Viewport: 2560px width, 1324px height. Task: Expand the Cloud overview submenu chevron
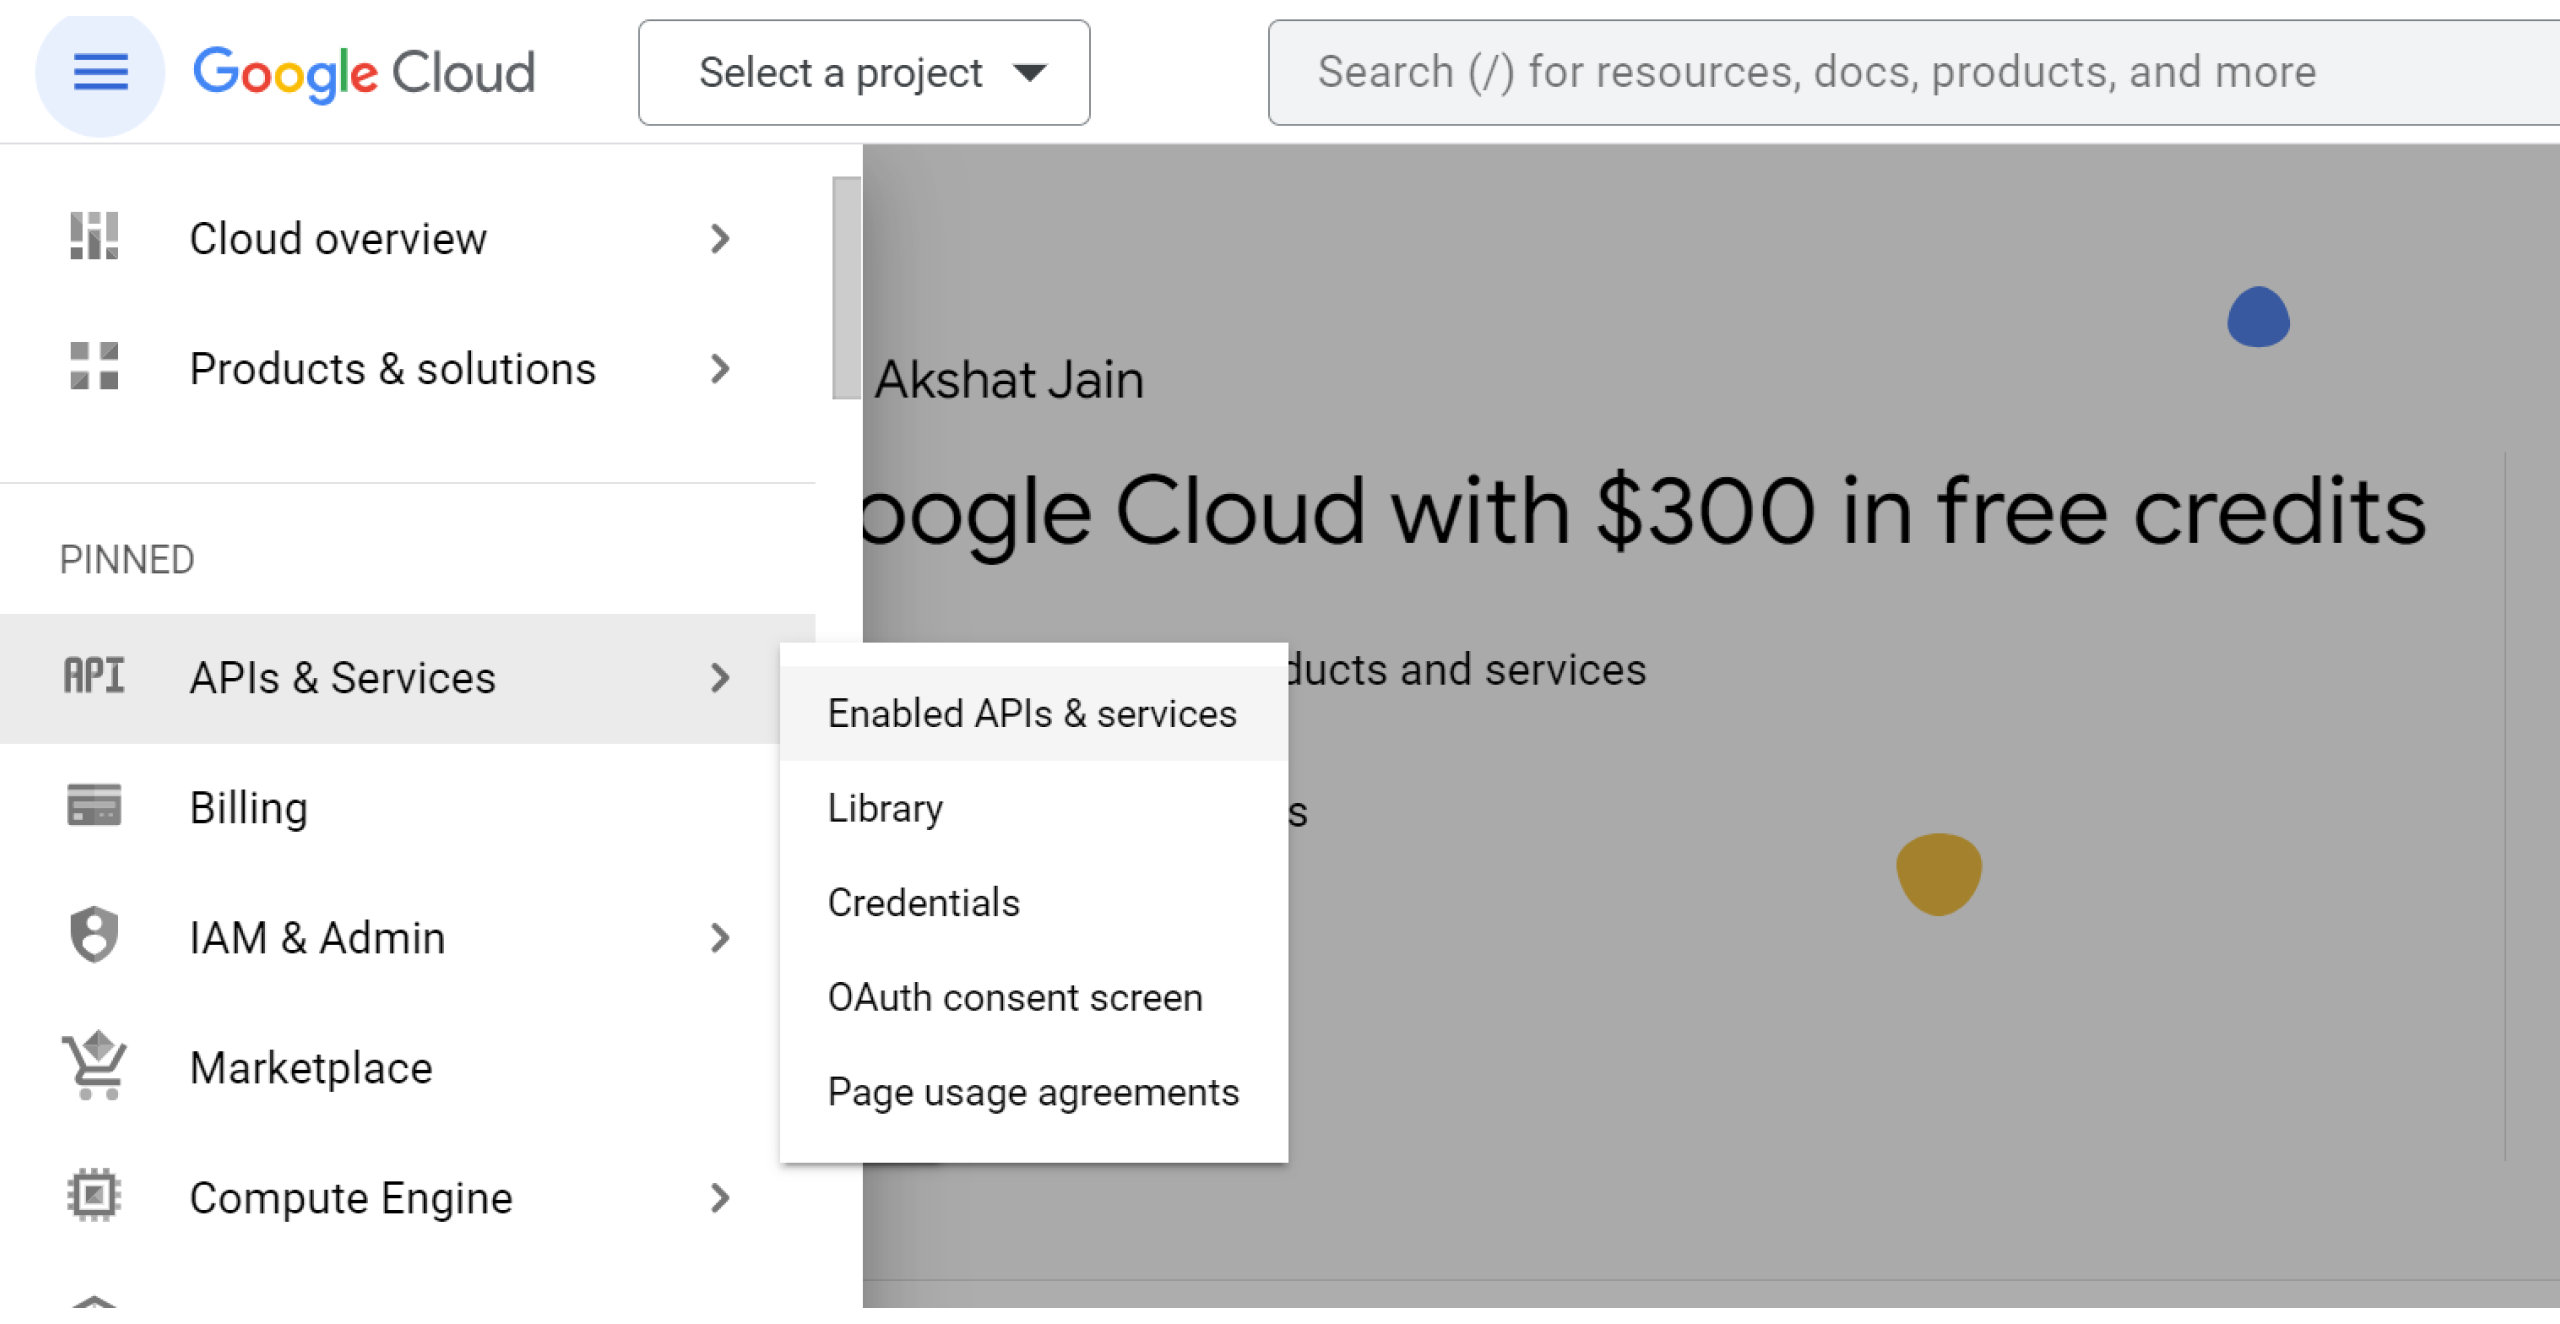720,238
